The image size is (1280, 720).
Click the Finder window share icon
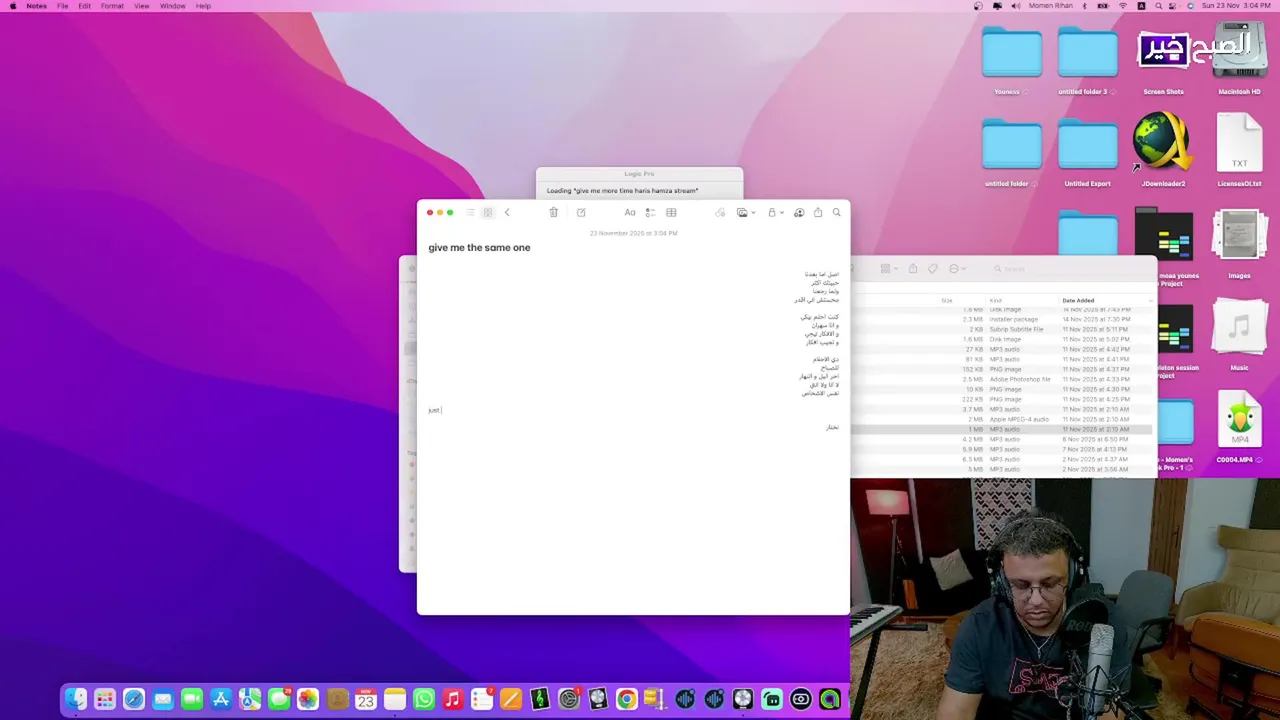(913, 268)
